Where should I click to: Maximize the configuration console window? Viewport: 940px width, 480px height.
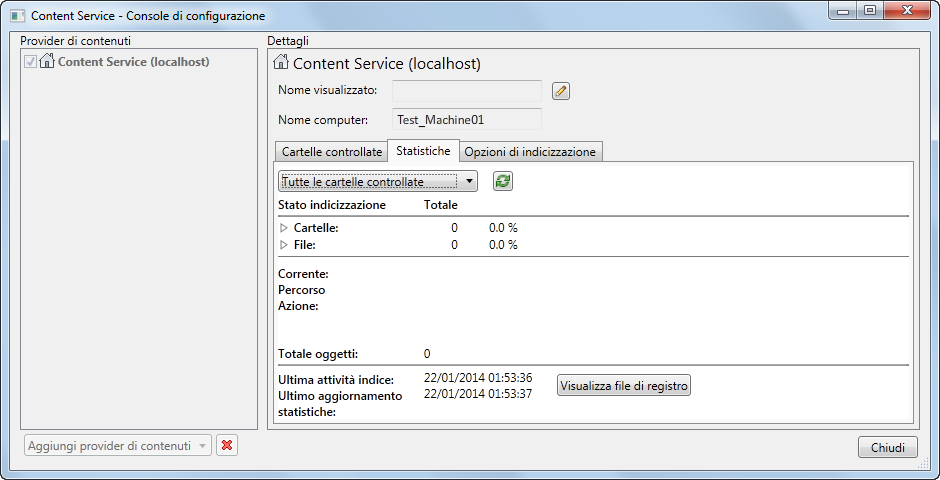tap(869, 11)
